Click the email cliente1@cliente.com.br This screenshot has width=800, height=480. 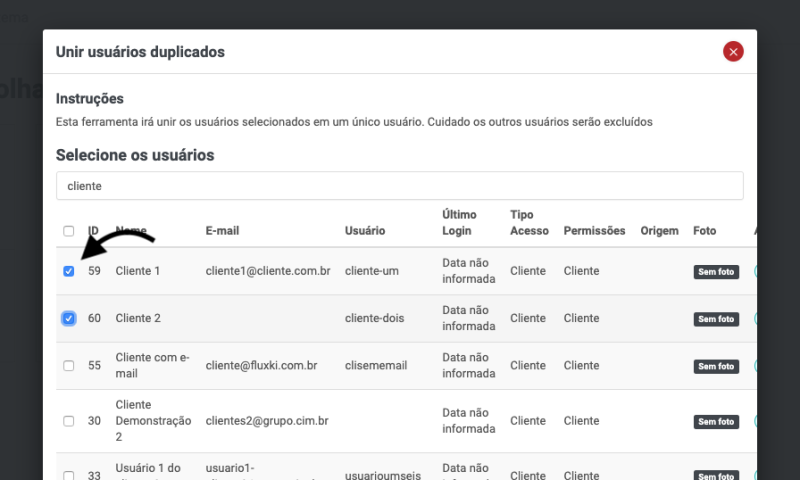tap(268, 271)
